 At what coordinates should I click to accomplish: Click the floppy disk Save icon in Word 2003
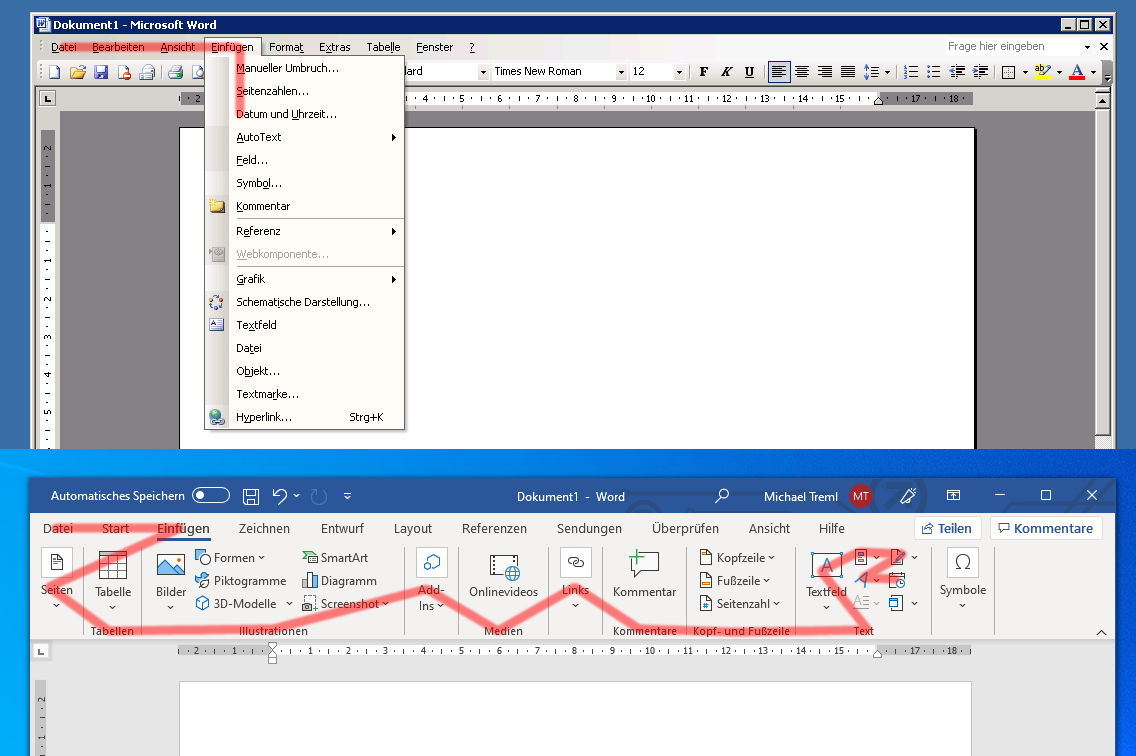click(101, 72)
